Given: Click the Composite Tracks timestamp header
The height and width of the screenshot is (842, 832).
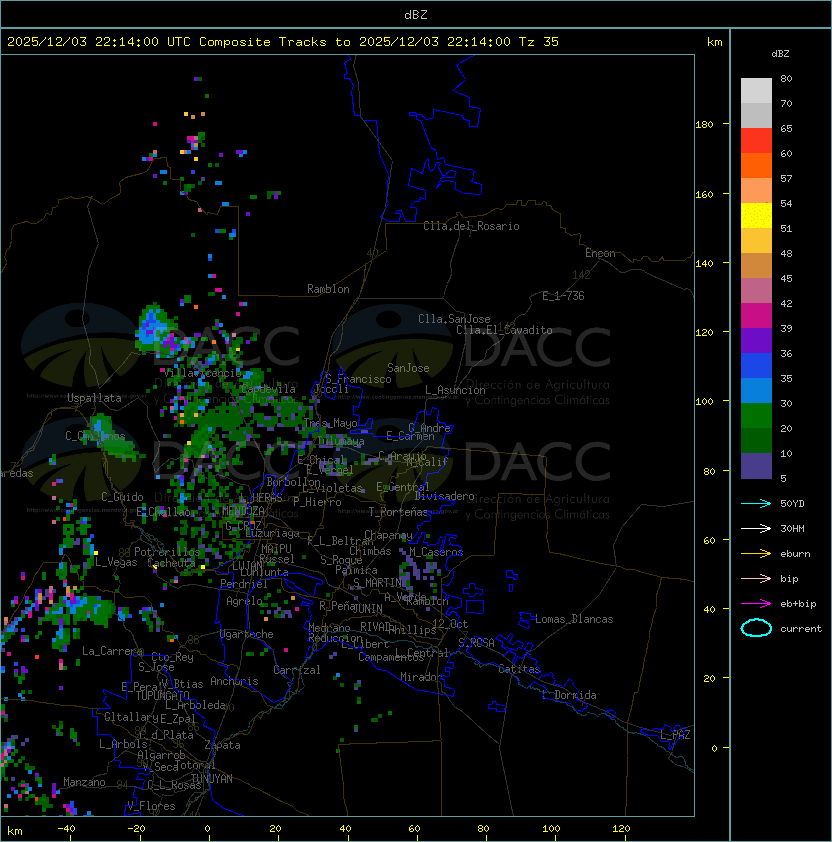Looking at the screenshot, I should (283, 41).
